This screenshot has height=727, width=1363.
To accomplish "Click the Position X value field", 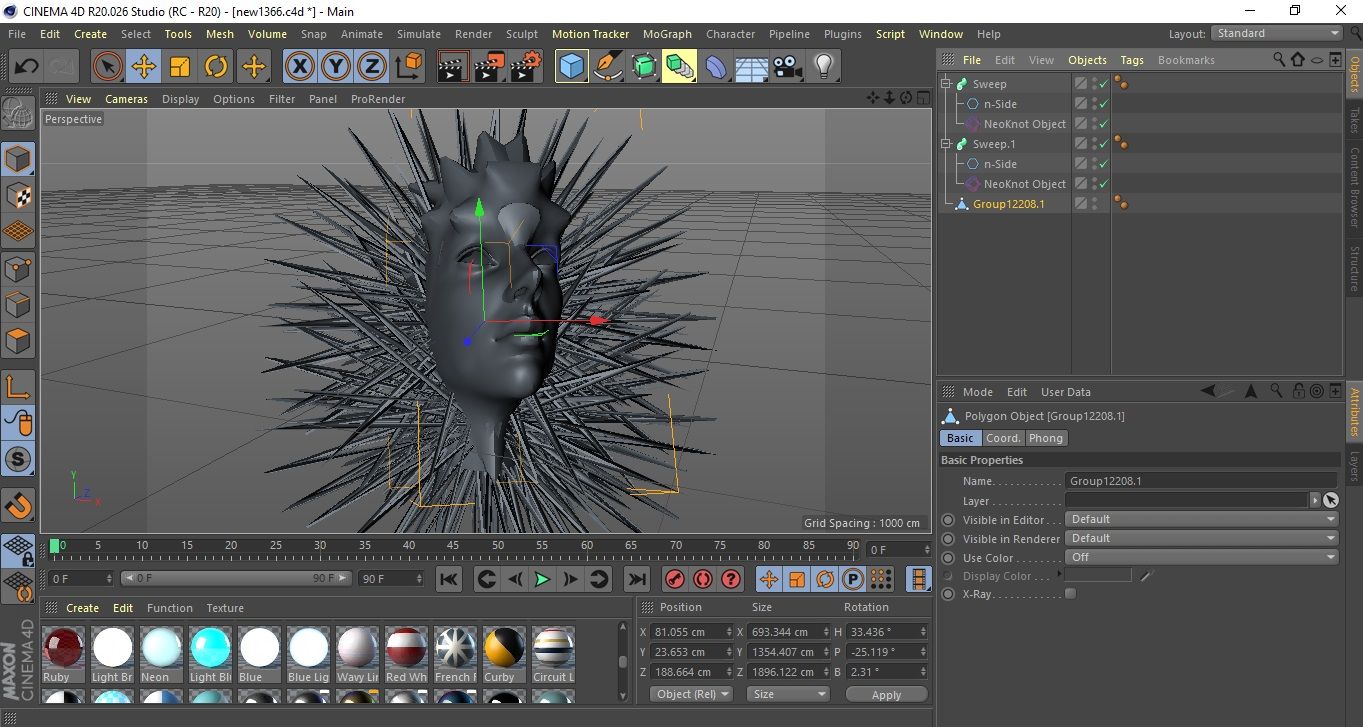I will tap(691, 632).
